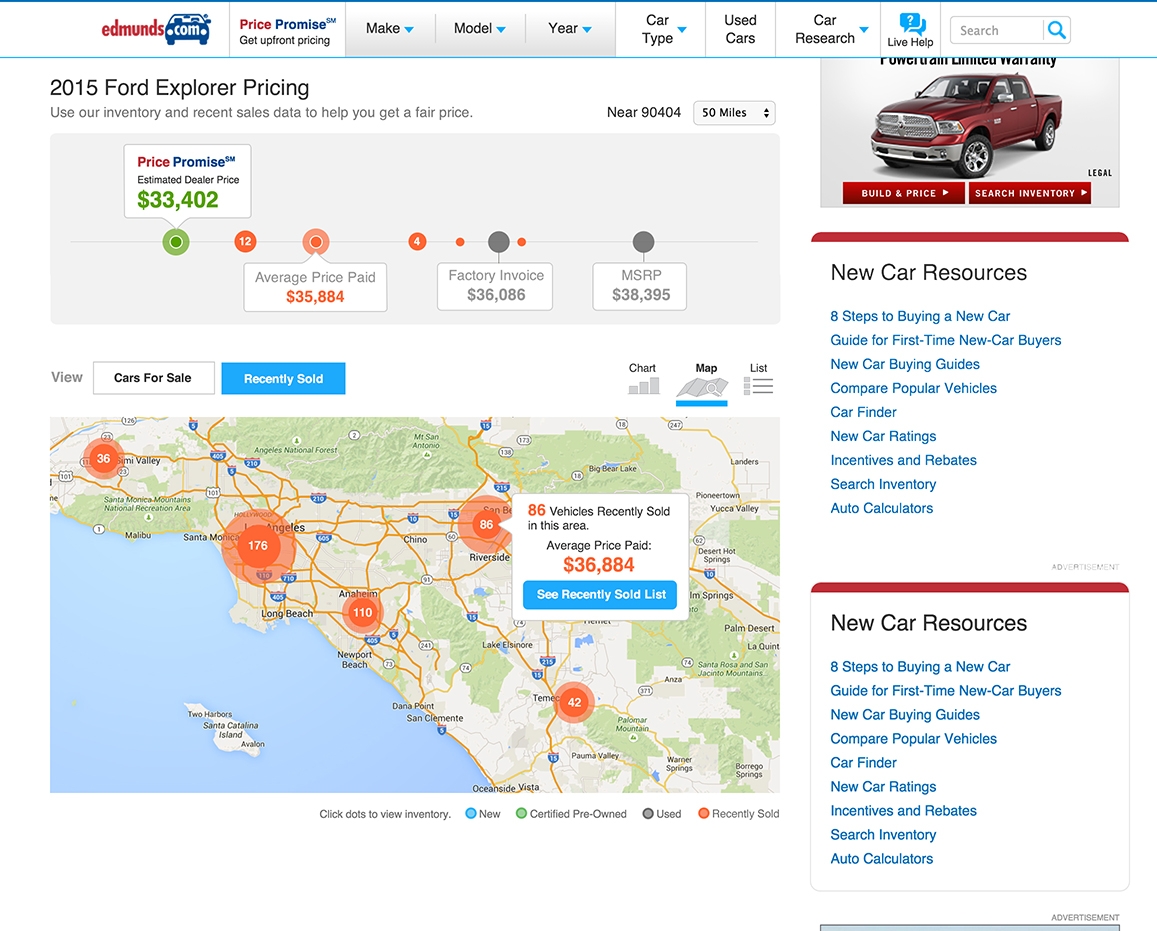The height and width of the screenshot is (931, 1157).
Task: Click the green Price Promise dot
Action: pos(176,242)
